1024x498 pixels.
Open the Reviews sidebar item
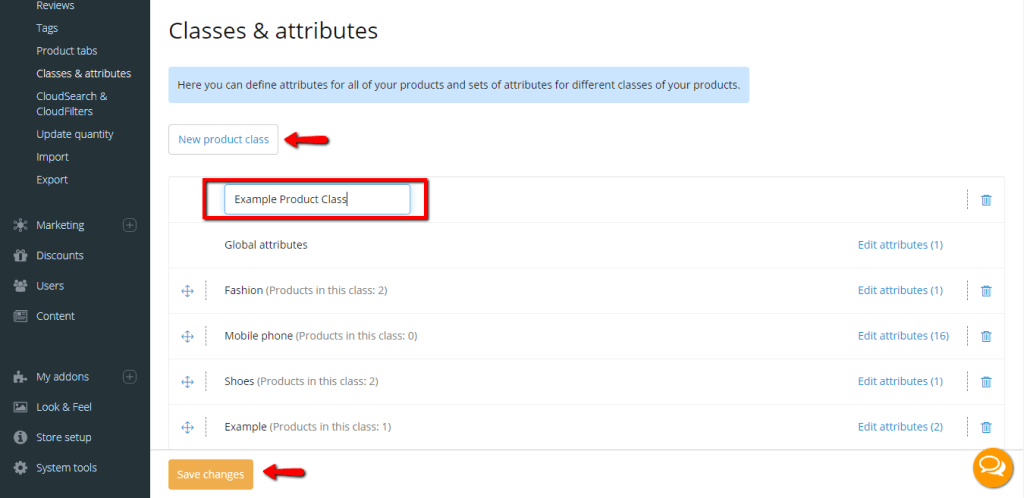coord(56,6)
